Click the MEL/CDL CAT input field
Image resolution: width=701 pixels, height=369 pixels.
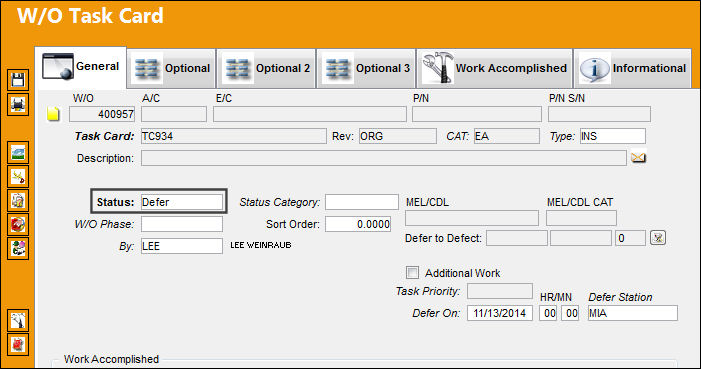[581, 218]
